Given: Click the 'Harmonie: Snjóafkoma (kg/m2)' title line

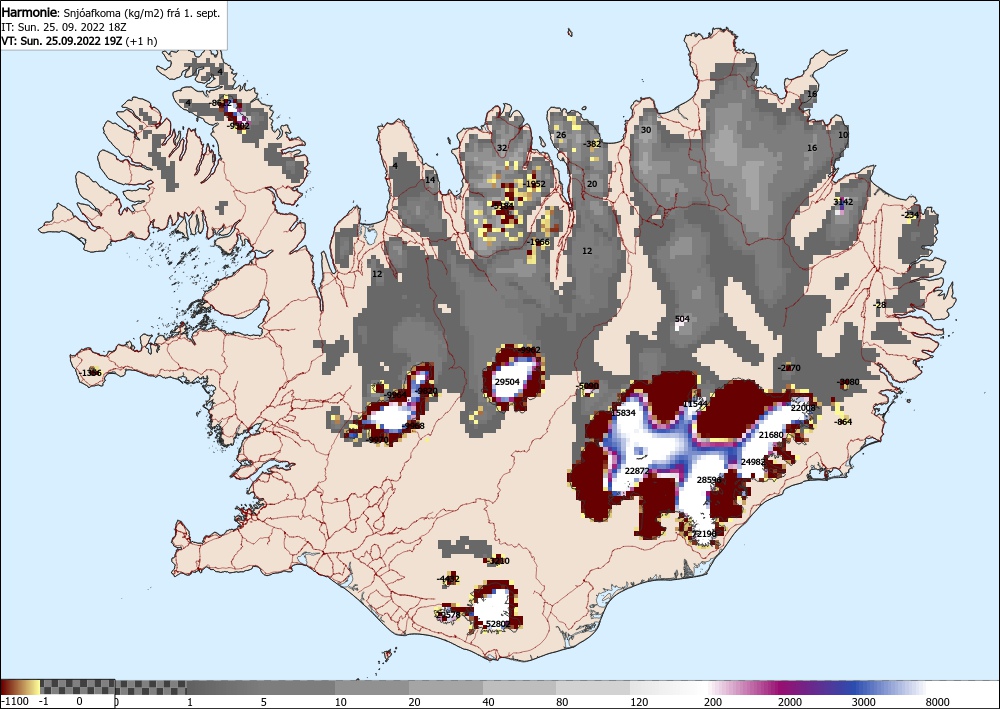Looking at the screenshot, I should click(x=111, y=13).
